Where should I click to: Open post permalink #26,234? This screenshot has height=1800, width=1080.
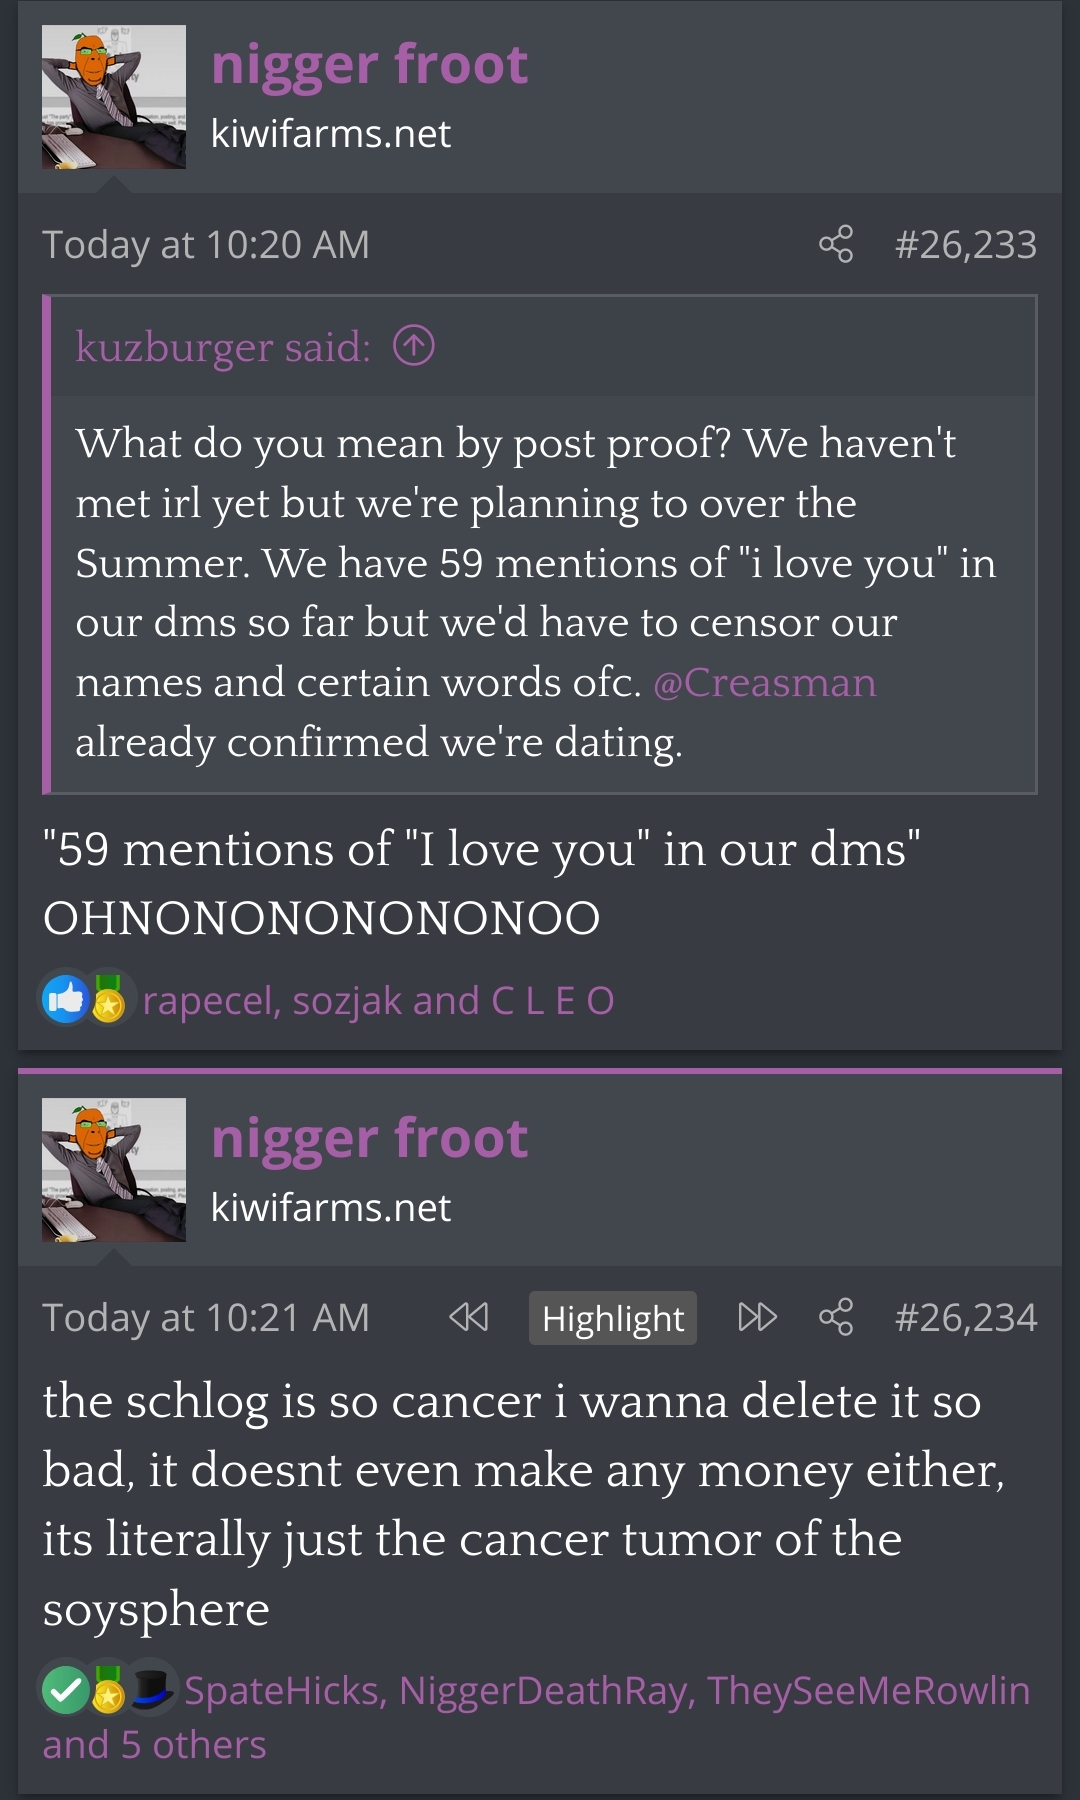[x=966, y=1318]
